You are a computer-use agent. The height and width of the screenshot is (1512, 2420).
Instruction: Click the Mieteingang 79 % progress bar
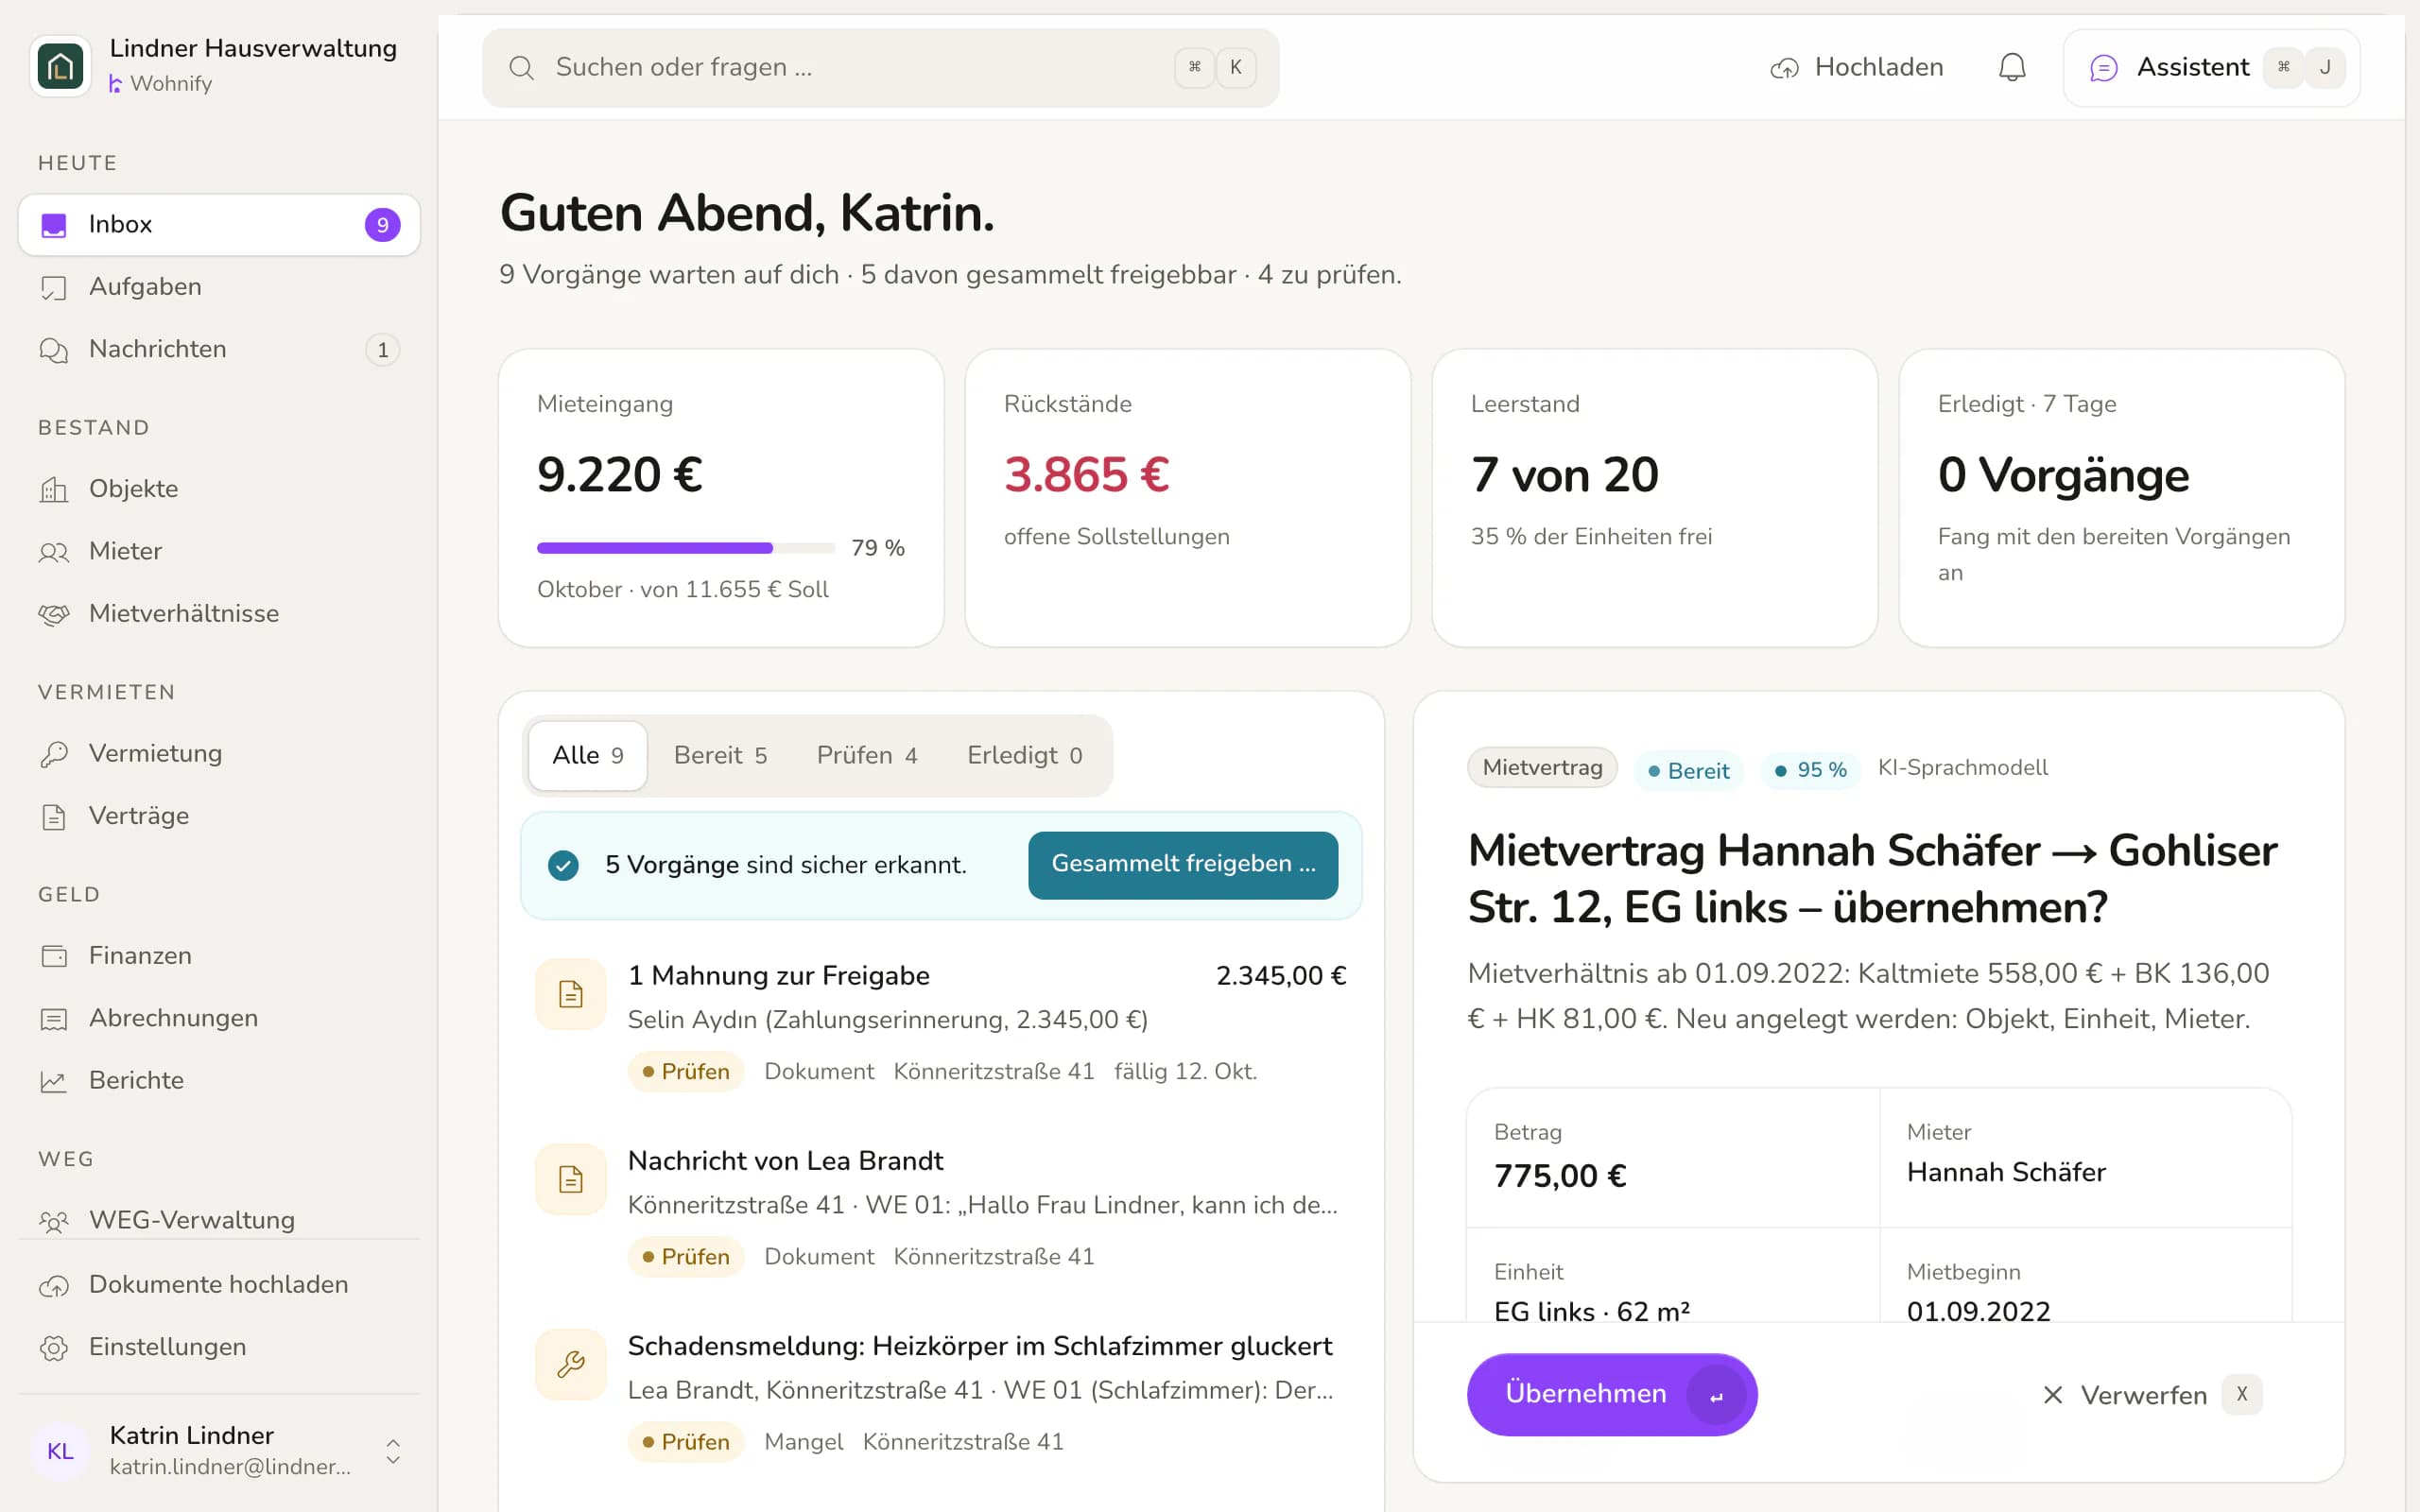pyautogui.click(x=686, y=548)
